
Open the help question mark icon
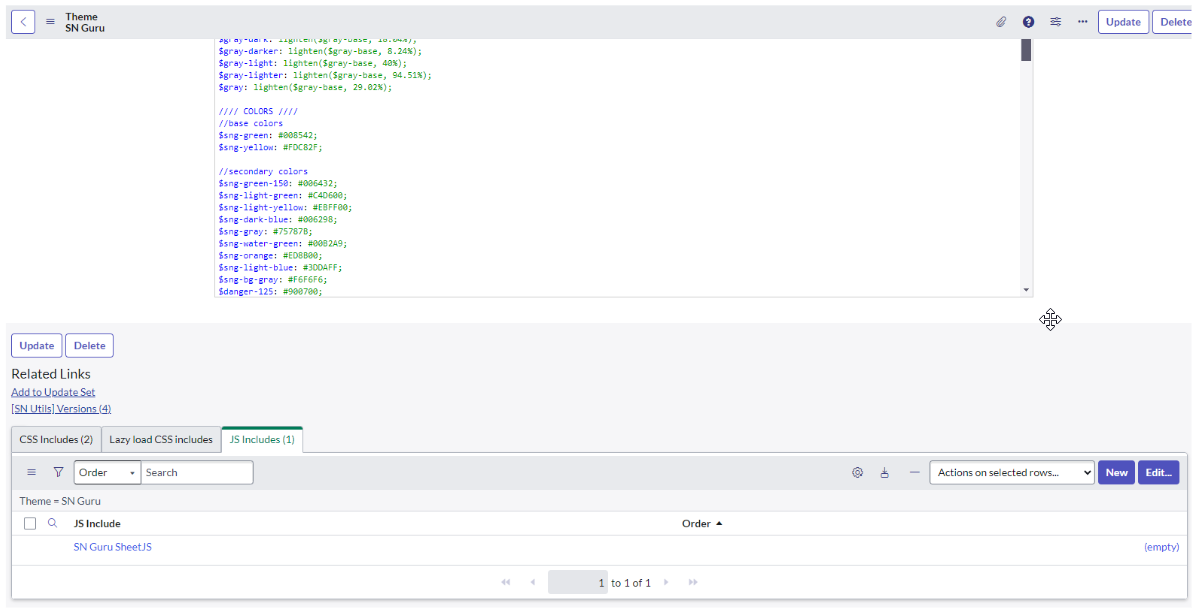coord(1028,22)
